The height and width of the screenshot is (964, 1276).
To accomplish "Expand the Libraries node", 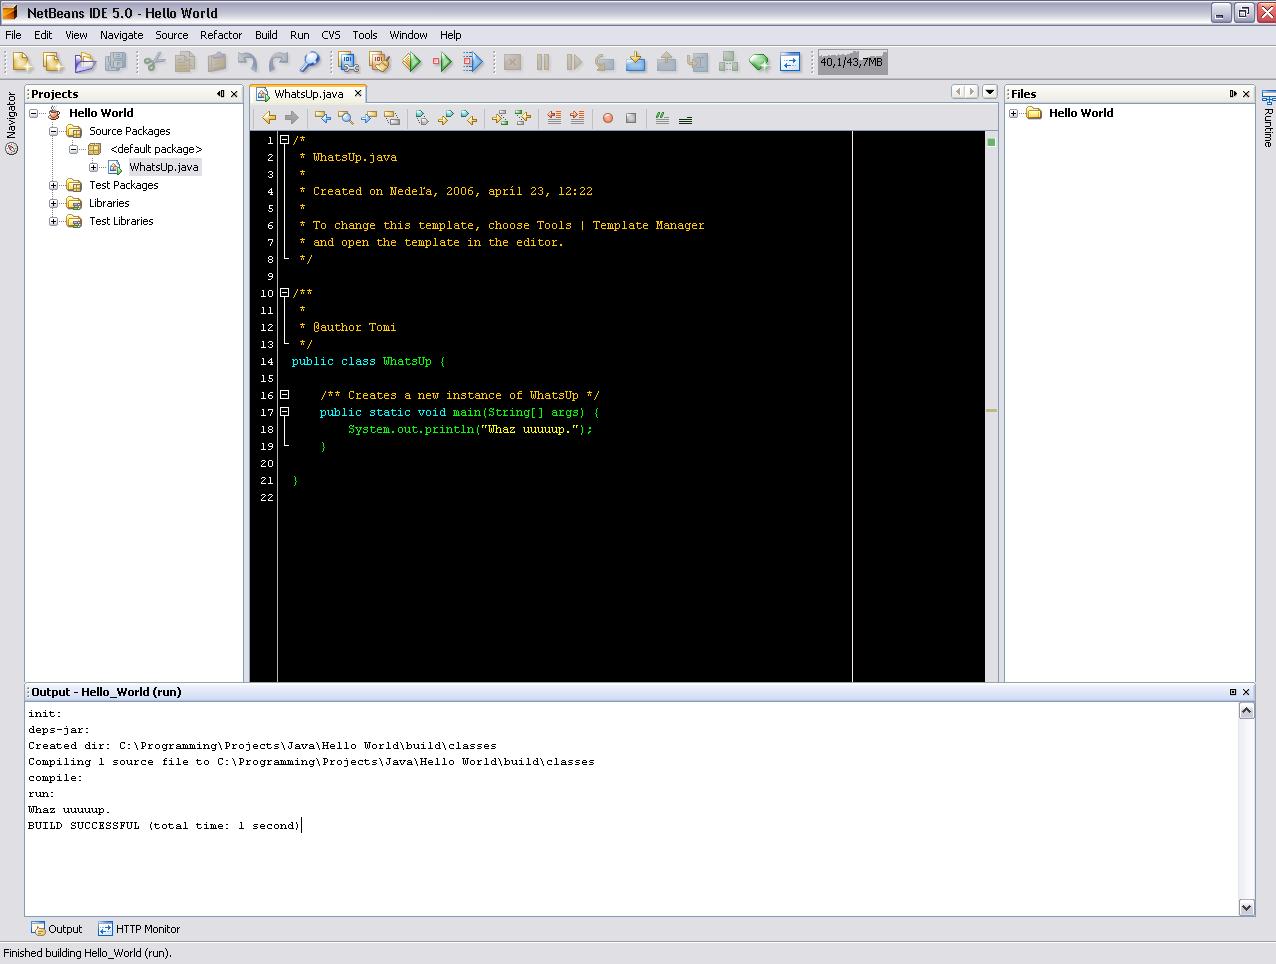I will pyautogui.click(x=54, y=203).
